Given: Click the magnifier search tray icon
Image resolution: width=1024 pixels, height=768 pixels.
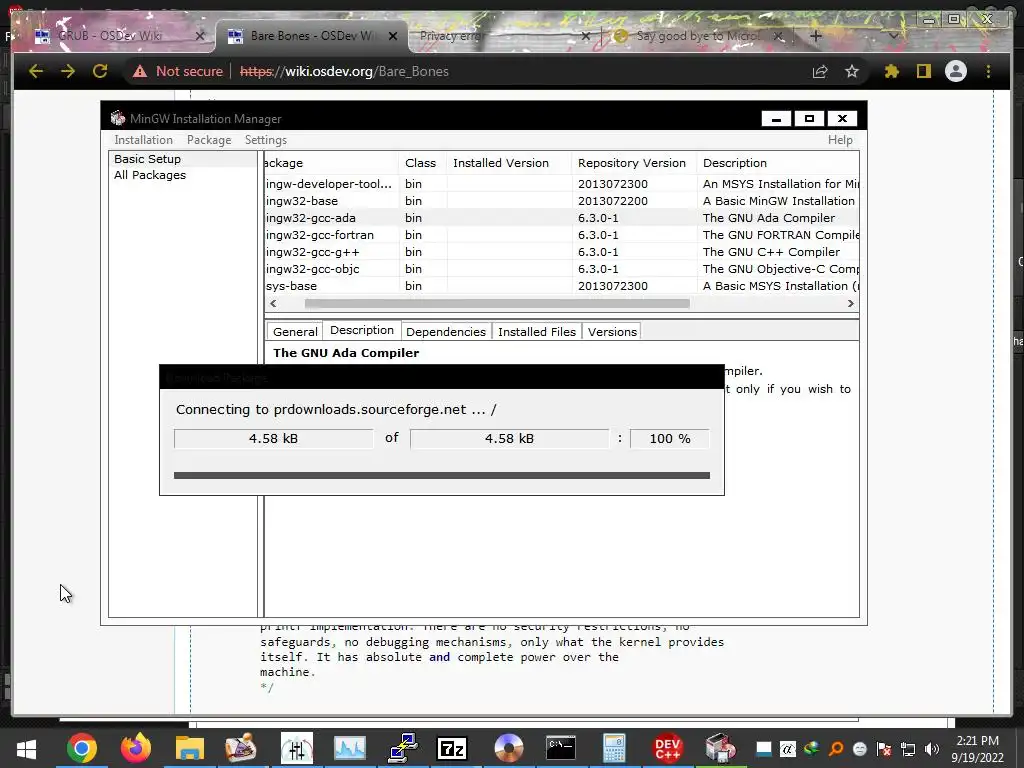Looking at the screenshot, I should [x=836, y=749].
